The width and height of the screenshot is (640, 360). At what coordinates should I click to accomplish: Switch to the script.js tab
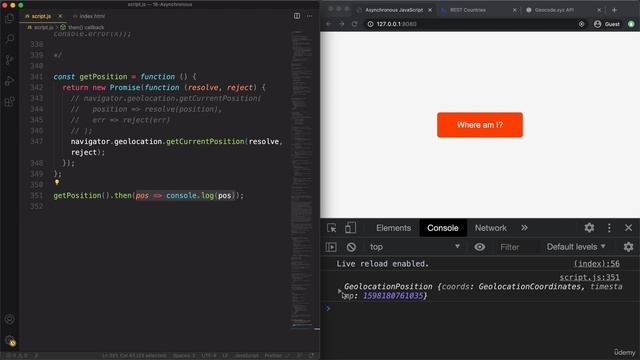41,16
